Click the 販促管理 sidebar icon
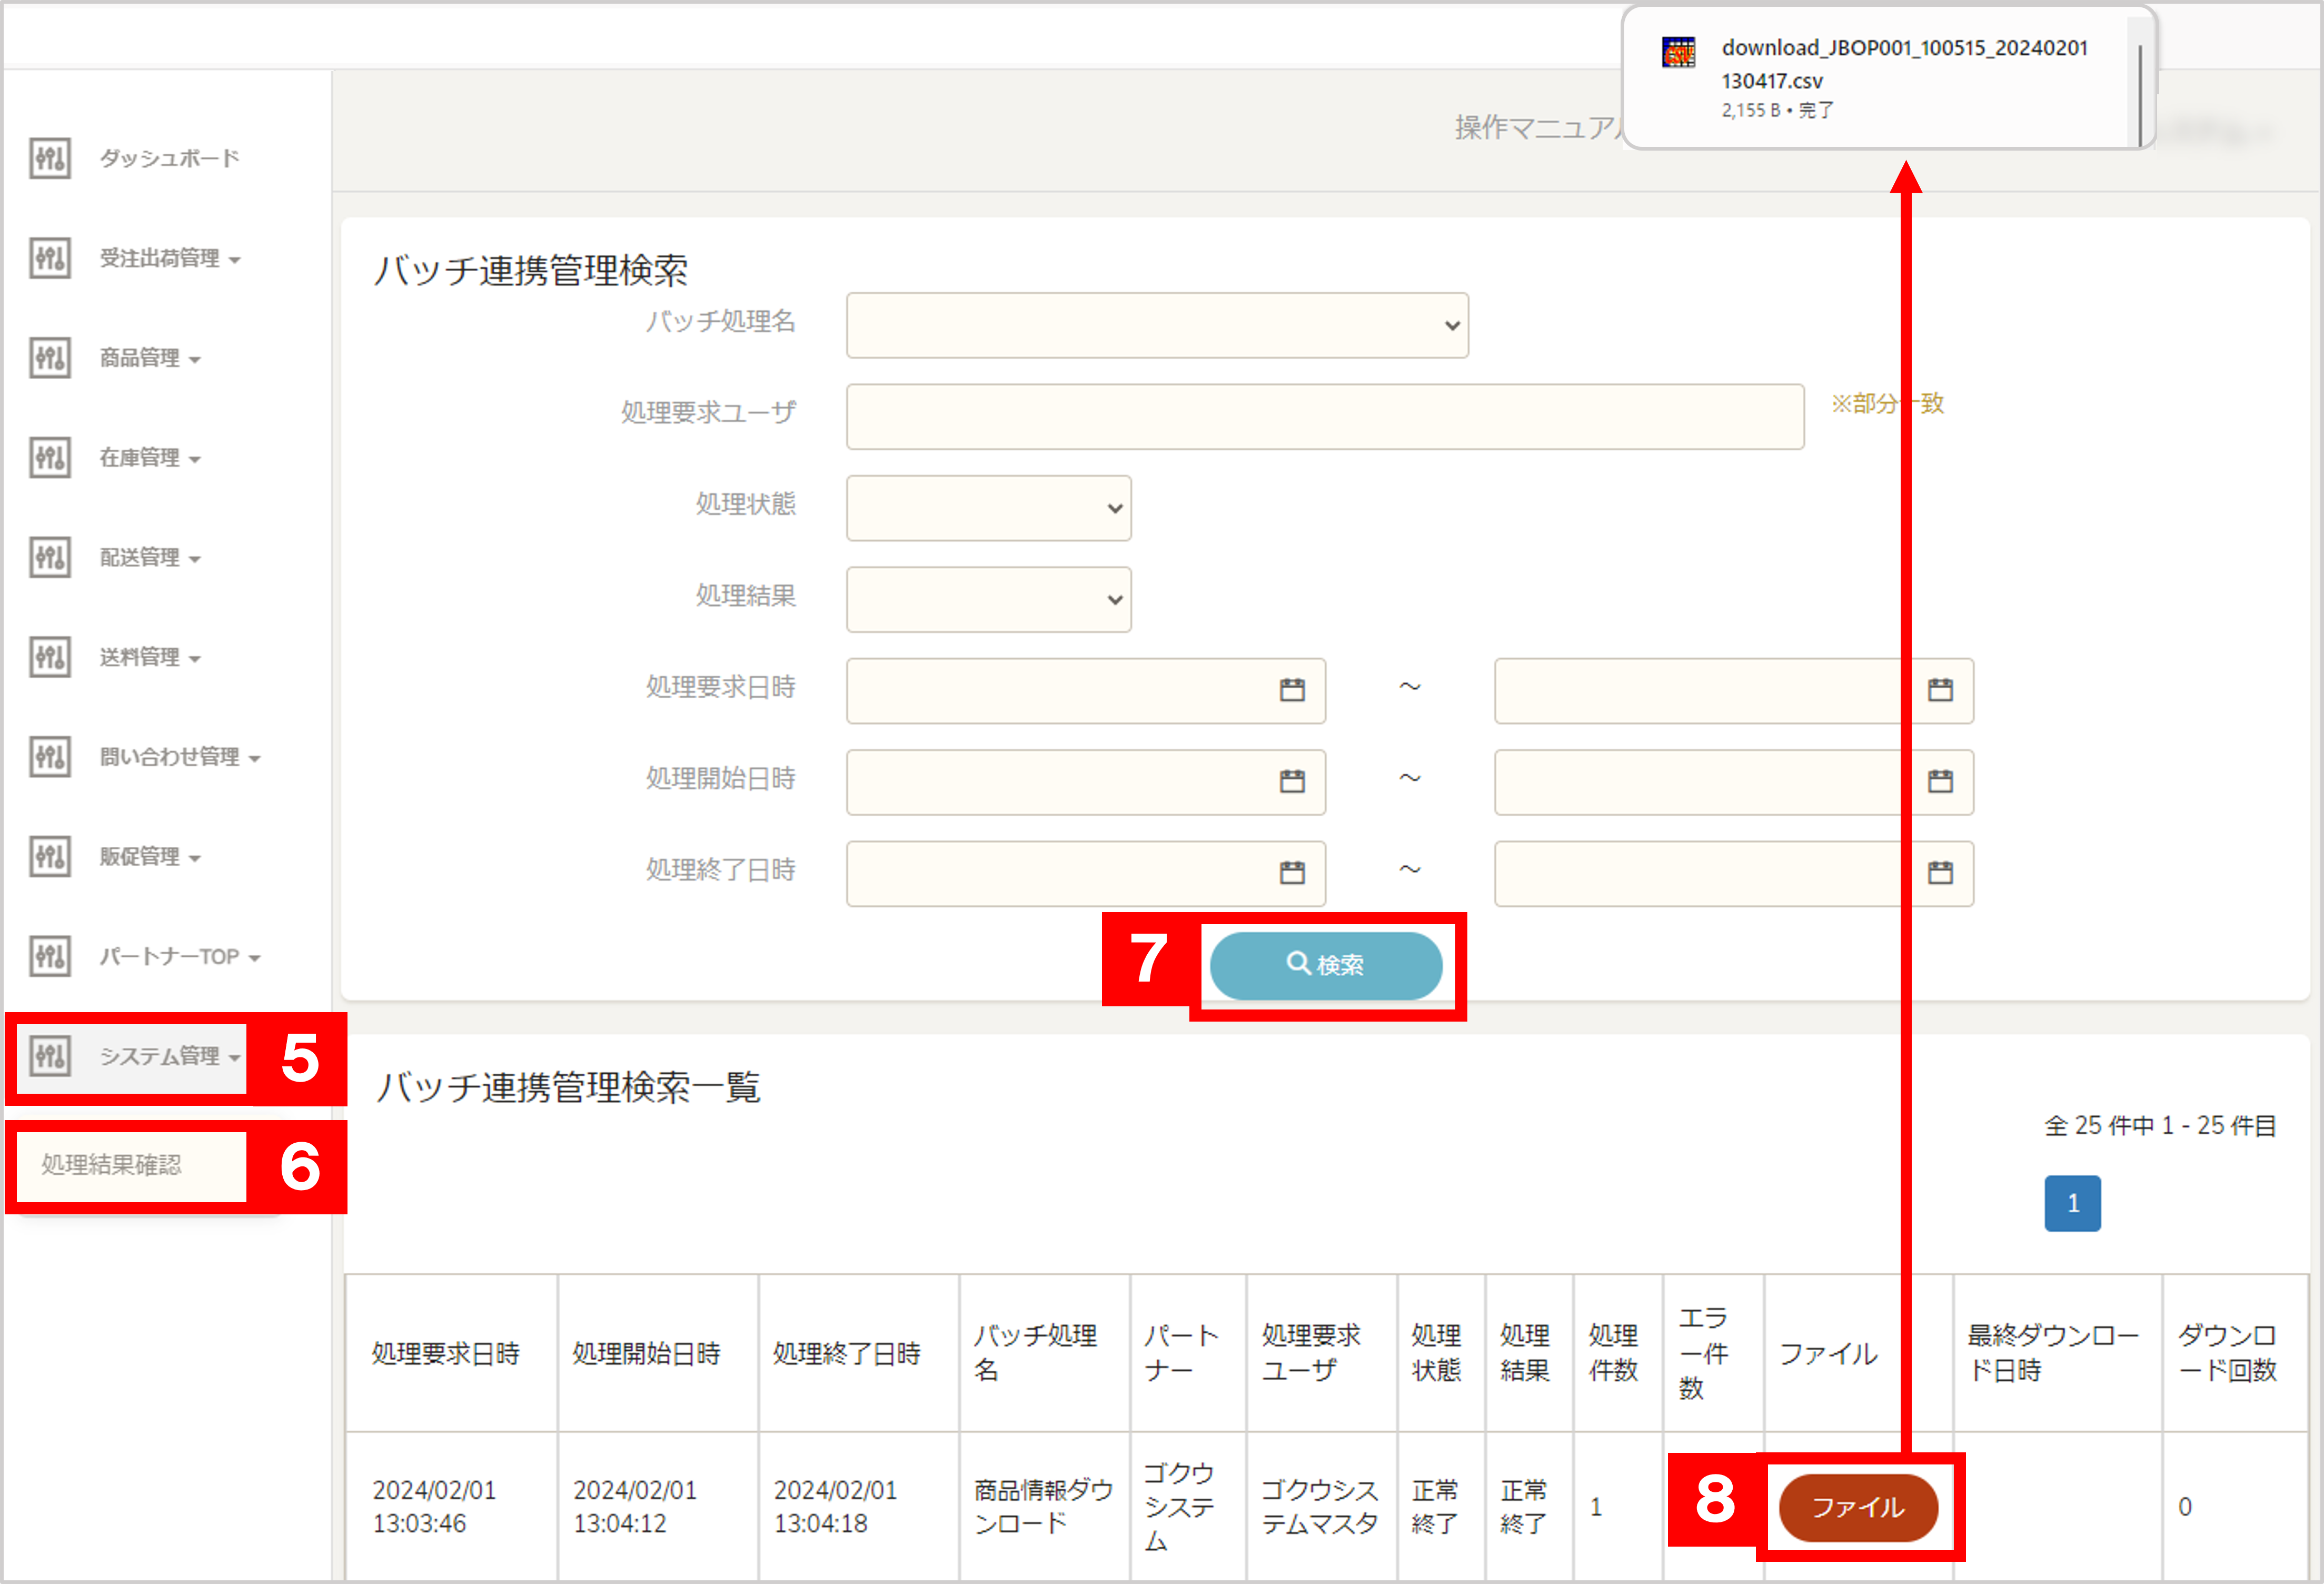 50,857
